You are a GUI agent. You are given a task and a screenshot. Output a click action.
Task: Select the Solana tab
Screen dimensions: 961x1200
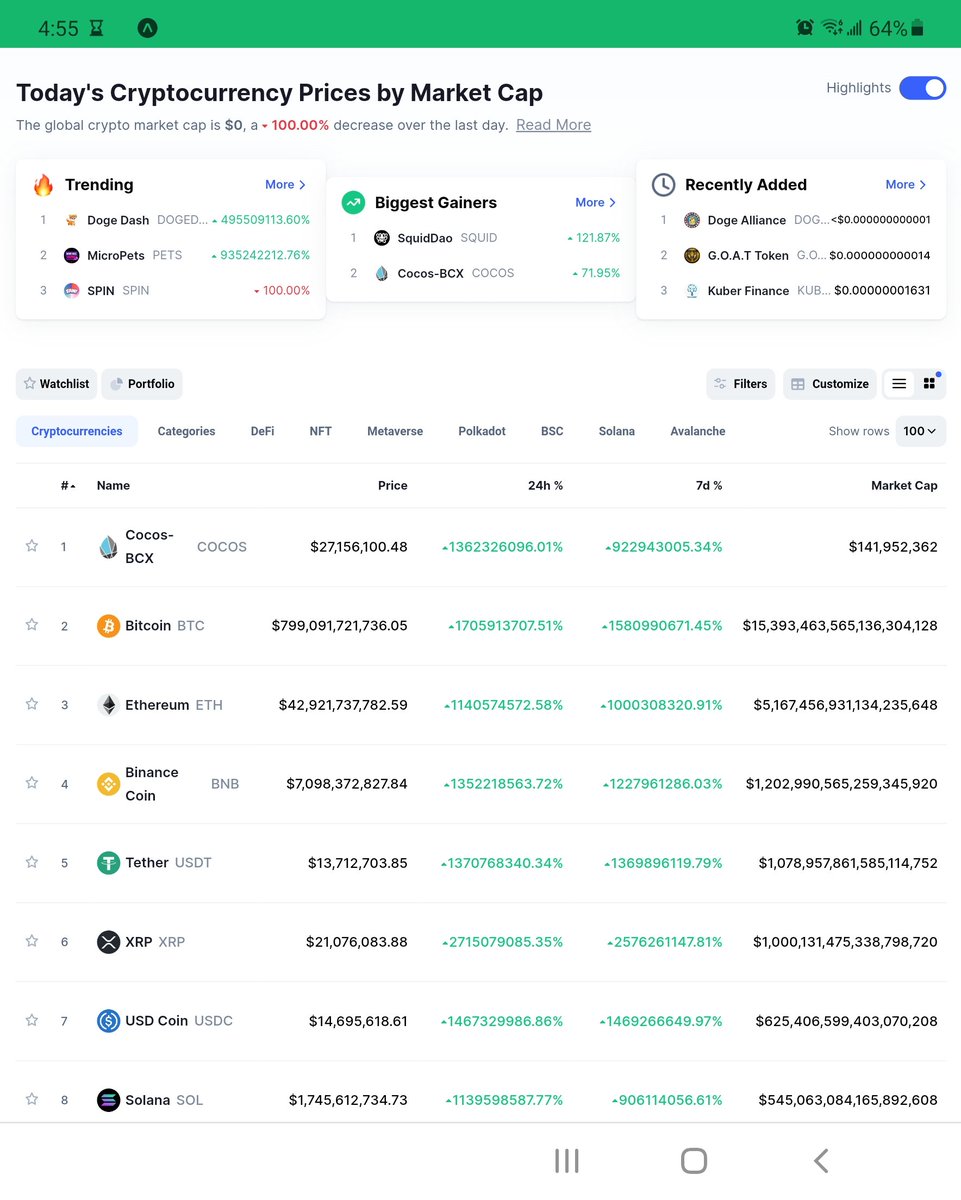616,431
